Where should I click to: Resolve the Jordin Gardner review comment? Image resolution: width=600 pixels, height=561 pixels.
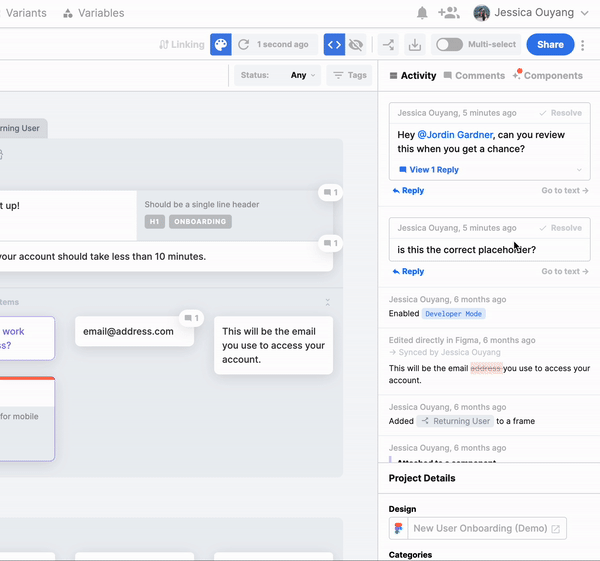pyautogui.click(x=561, y=113)
